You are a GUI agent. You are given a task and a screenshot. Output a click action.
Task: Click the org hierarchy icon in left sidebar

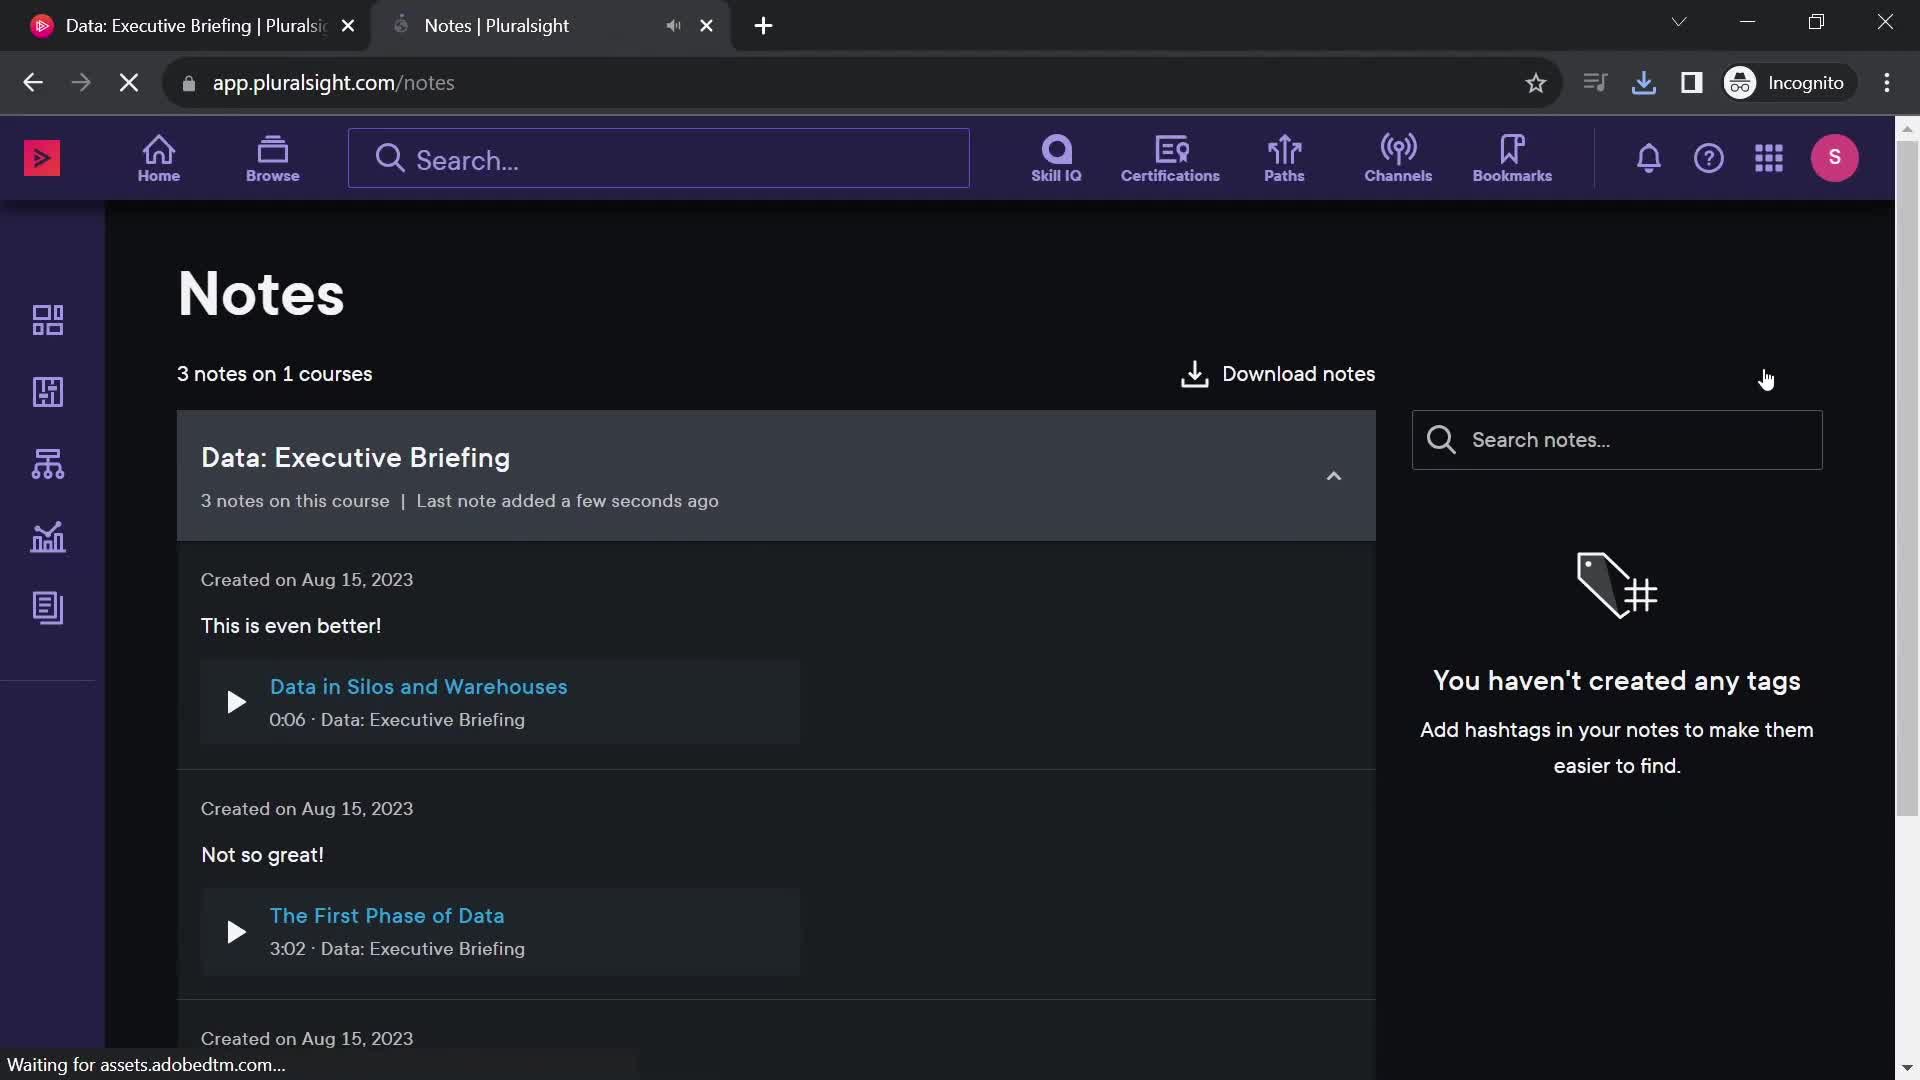[48, 464]
